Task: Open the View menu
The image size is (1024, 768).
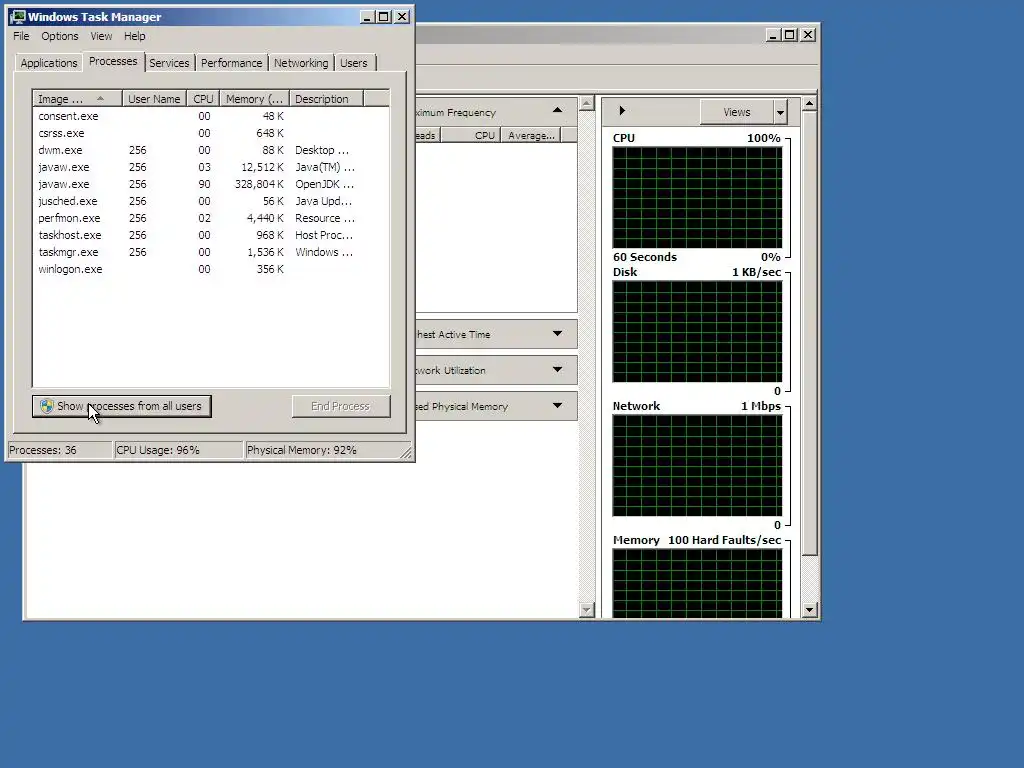Action: pos(101,36)
